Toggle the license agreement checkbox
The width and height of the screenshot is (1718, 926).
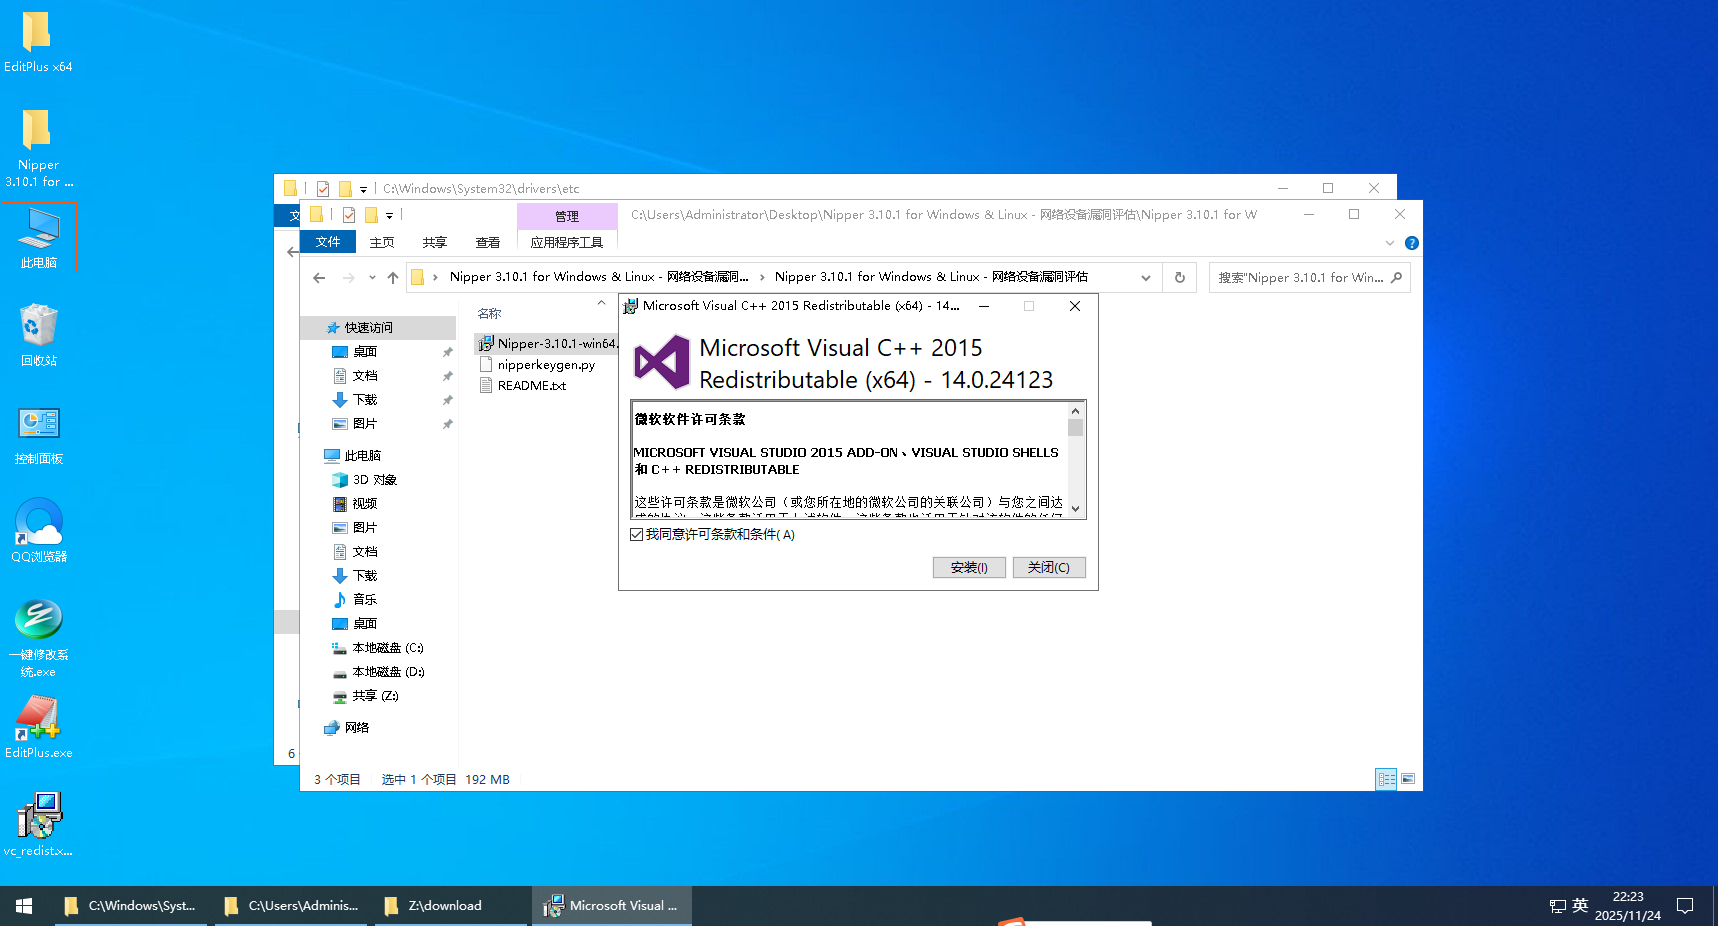(637, 535)
